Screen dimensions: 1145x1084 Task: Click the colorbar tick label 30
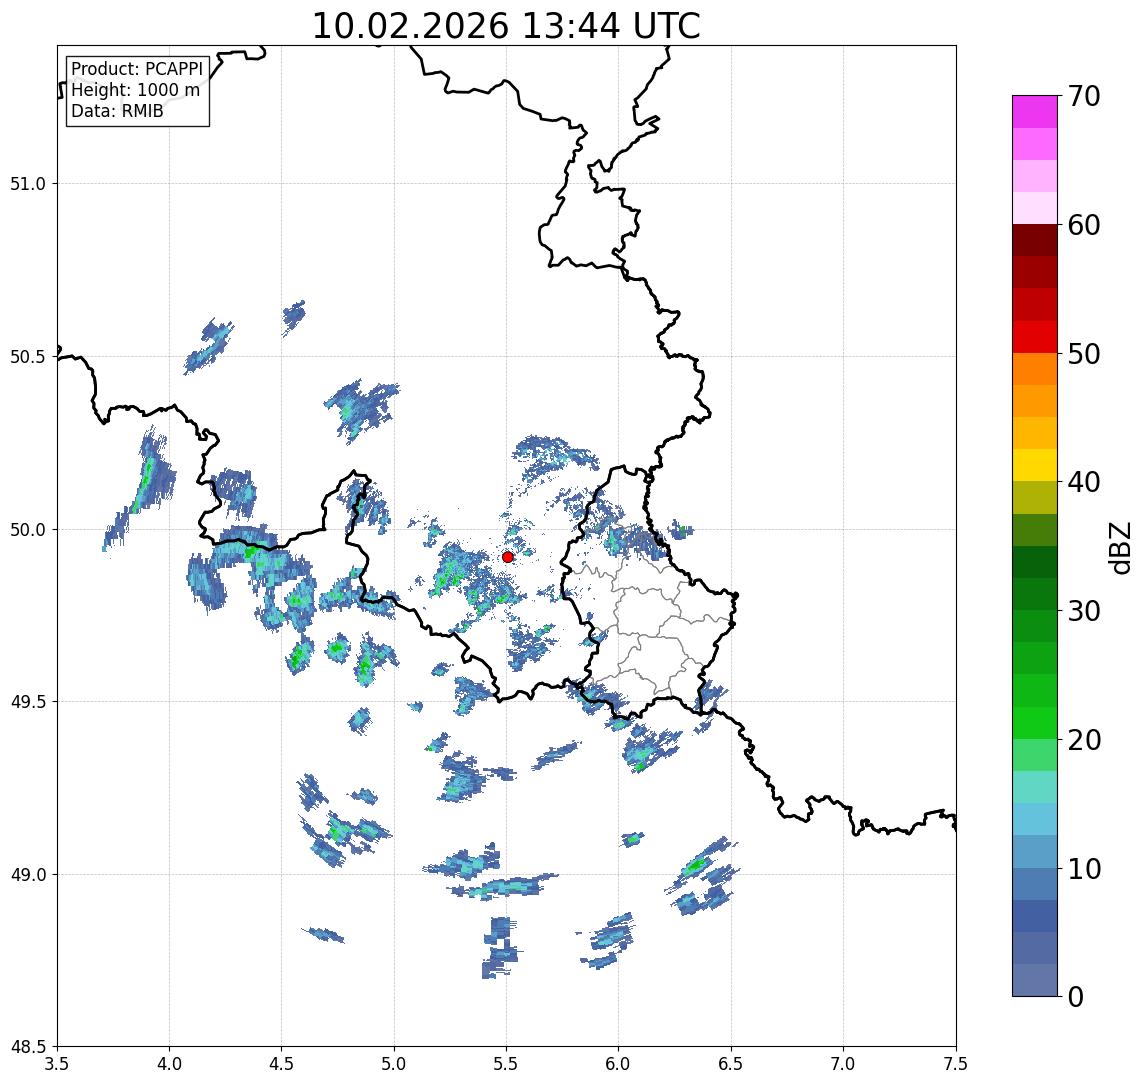[x=1083, y=611]
